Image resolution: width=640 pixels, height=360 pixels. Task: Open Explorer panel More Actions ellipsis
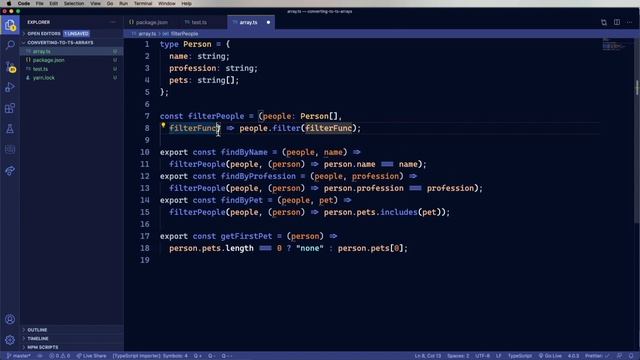(x=113, y=22)
